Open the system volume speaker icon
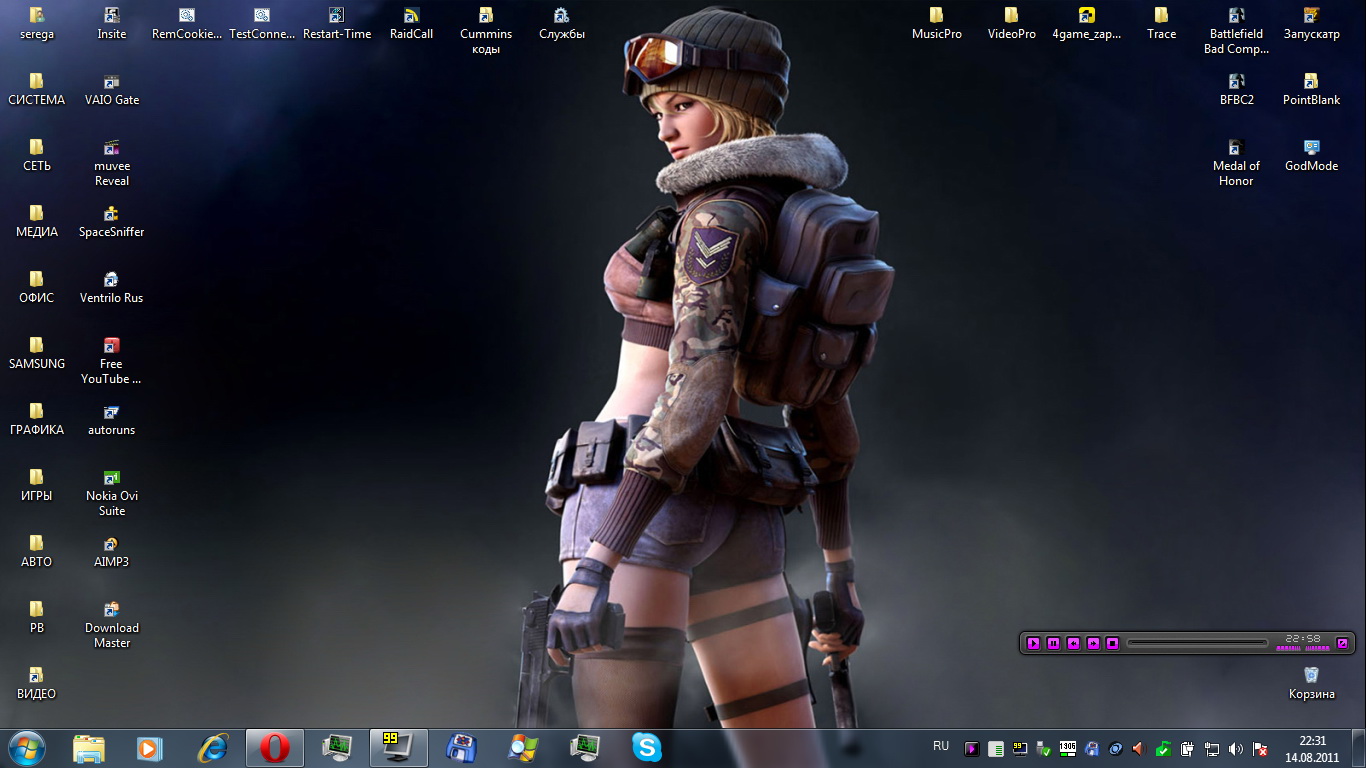The width and height of the screenshot is (1366, 768). (1236, 749)
